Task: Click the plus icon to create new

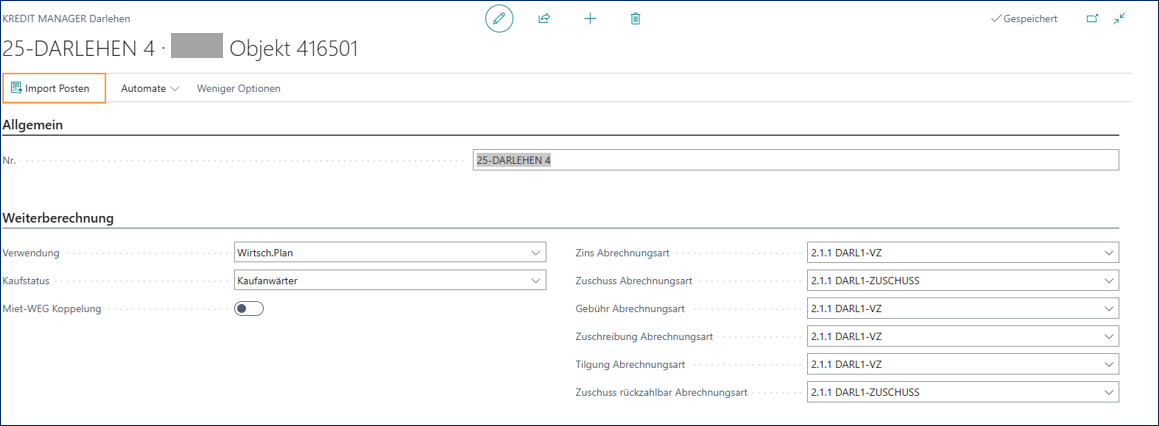Action: [x=590, y=19]
